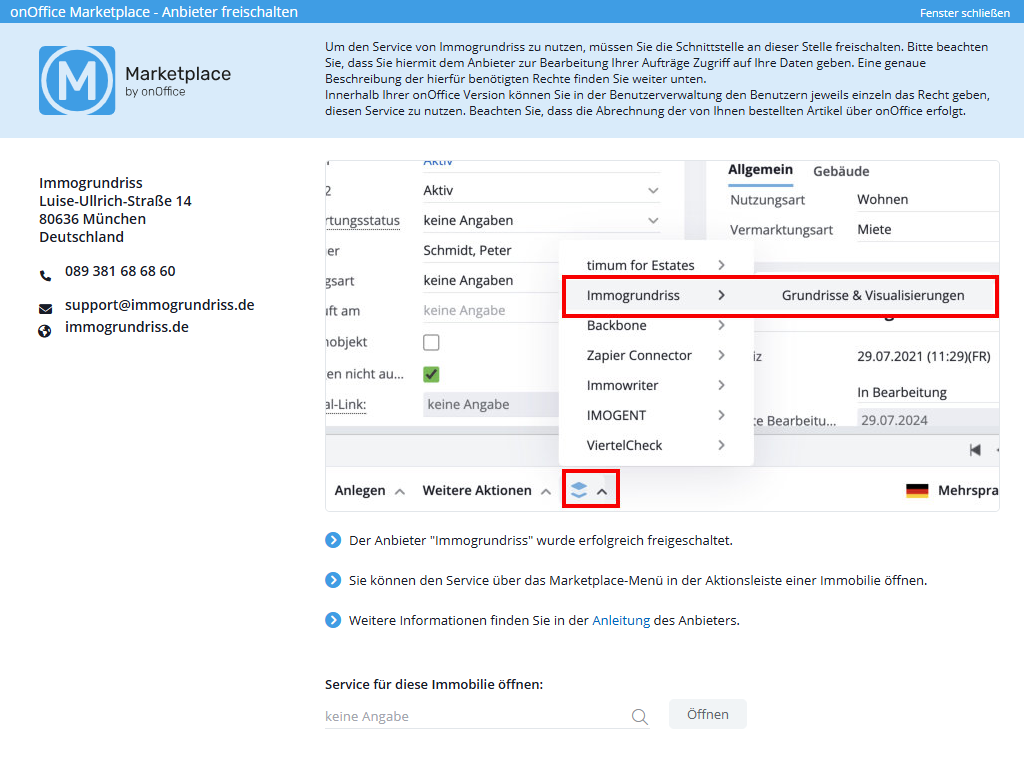
Task: Select 'Immogrundriss' in the Marketplace menu
Action: coord(633,295)
